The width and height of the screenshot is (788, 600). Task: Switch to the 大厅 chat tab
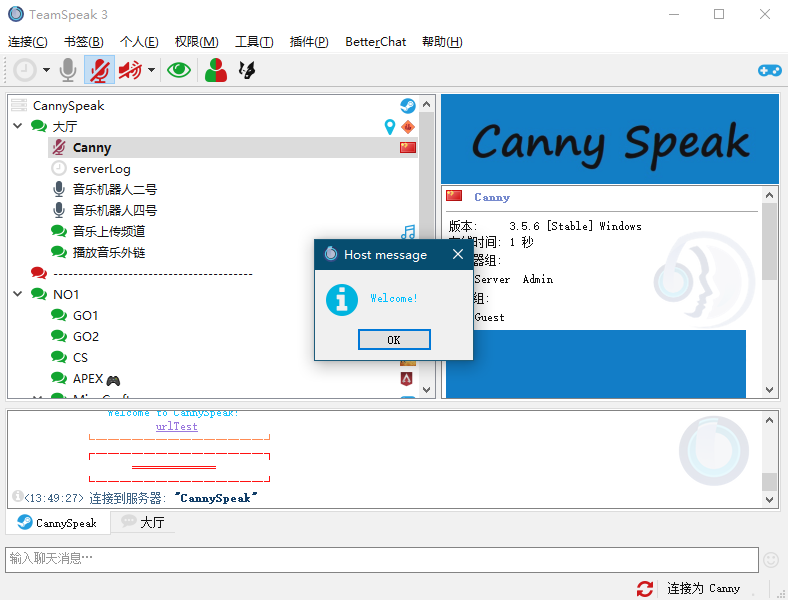pos(143,522)
